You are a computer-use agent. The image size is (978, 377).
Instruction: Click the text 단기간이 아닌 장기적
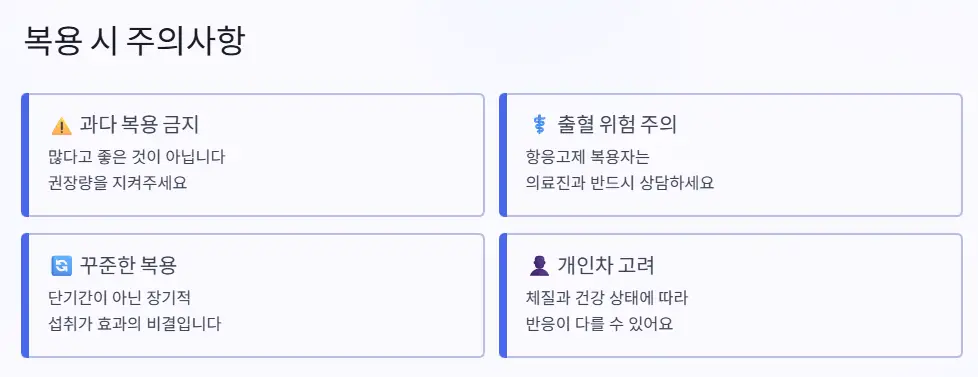pos(119,297)
